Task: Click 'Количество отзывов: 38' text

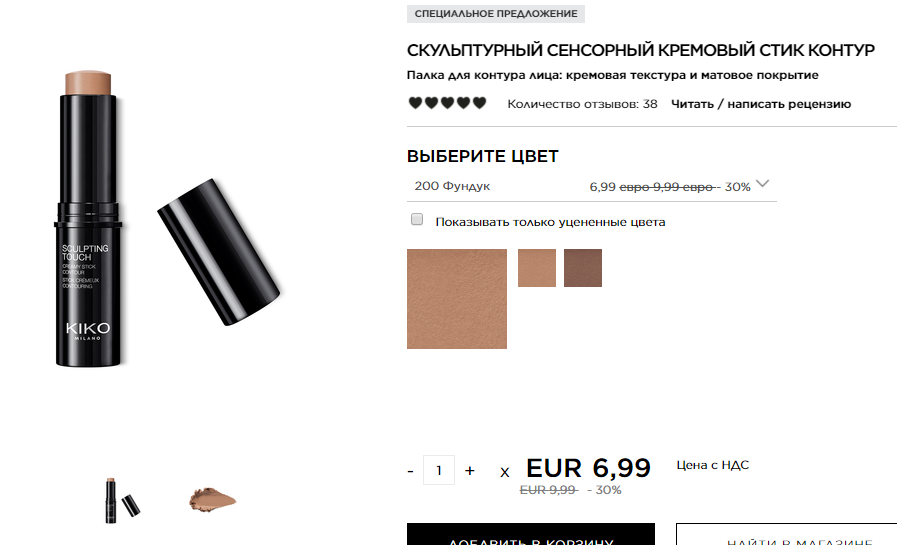Action: pyautogui.click(x=582, y=104)
